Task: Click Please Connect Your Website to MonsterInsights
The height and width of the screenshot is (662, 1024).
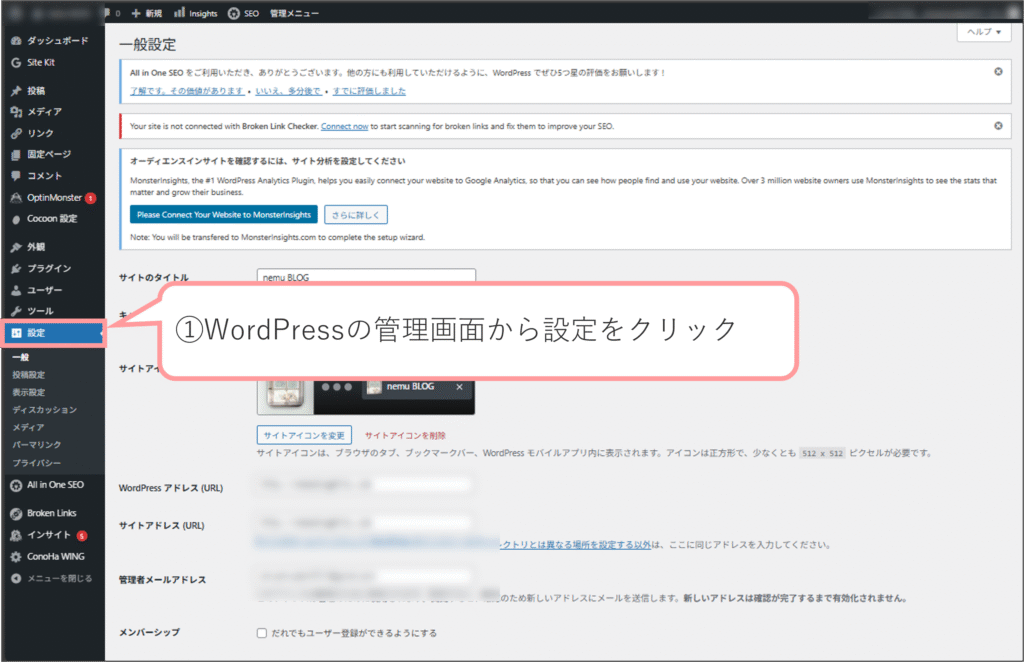Action: coord(224,214)
